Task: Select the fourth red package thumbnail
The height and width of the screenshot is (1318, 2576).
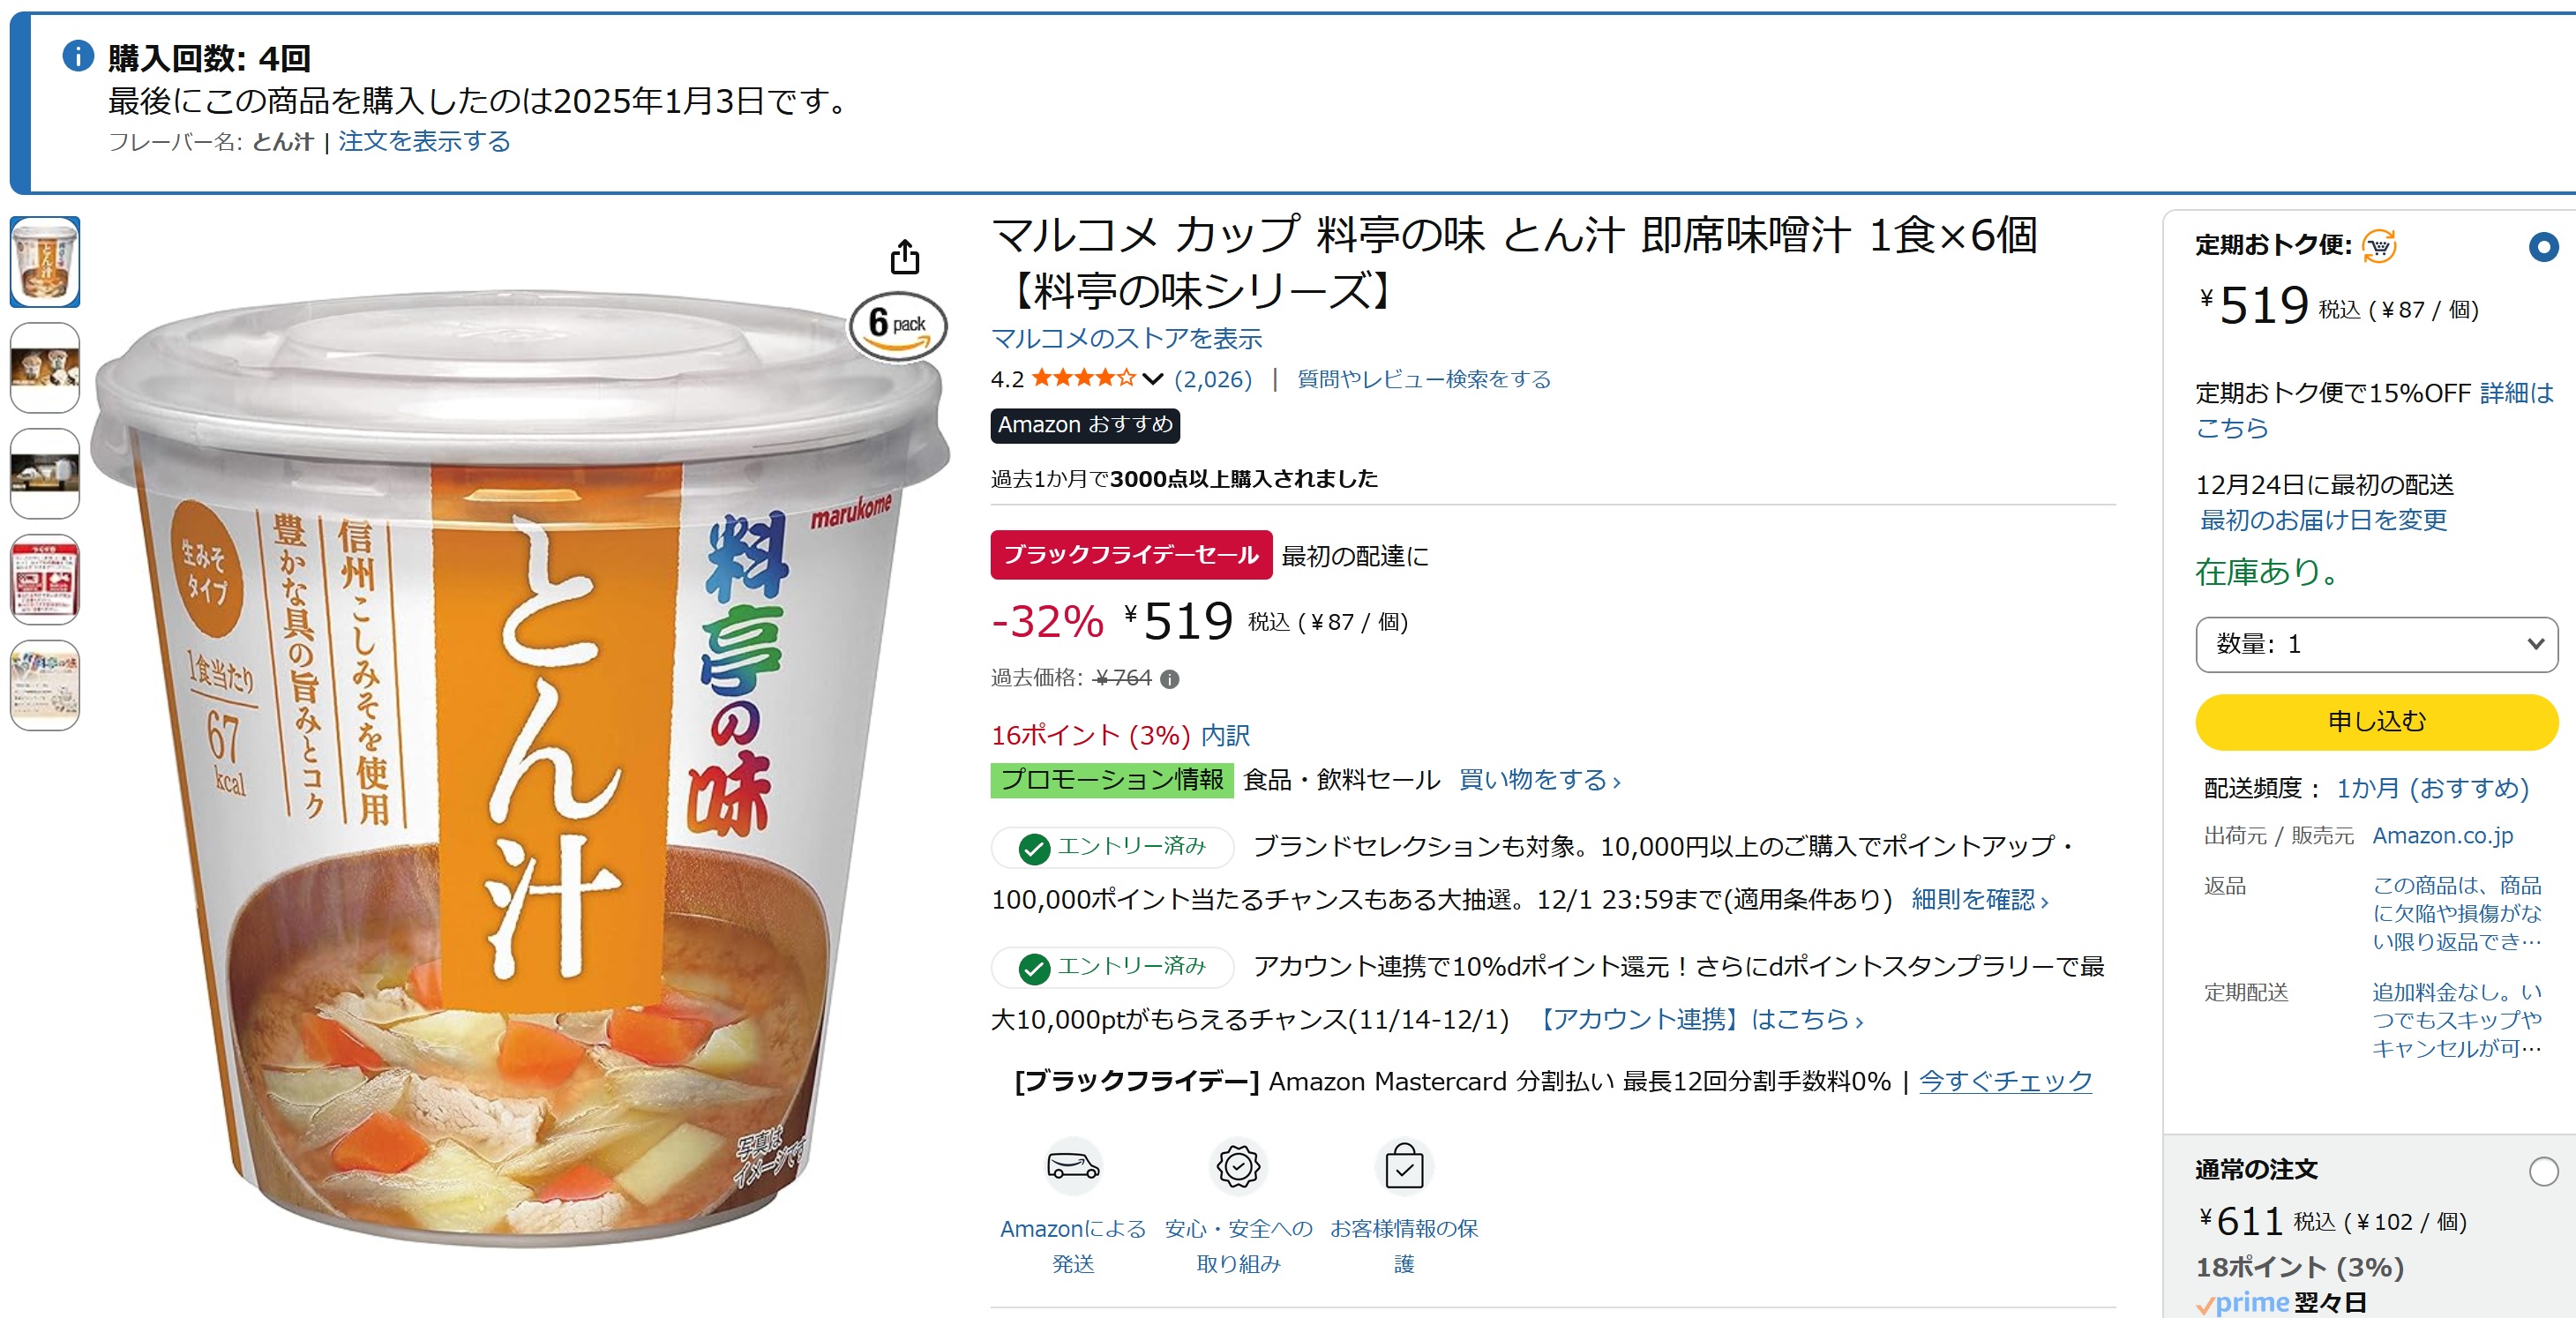Action: [x=45, y=580]
